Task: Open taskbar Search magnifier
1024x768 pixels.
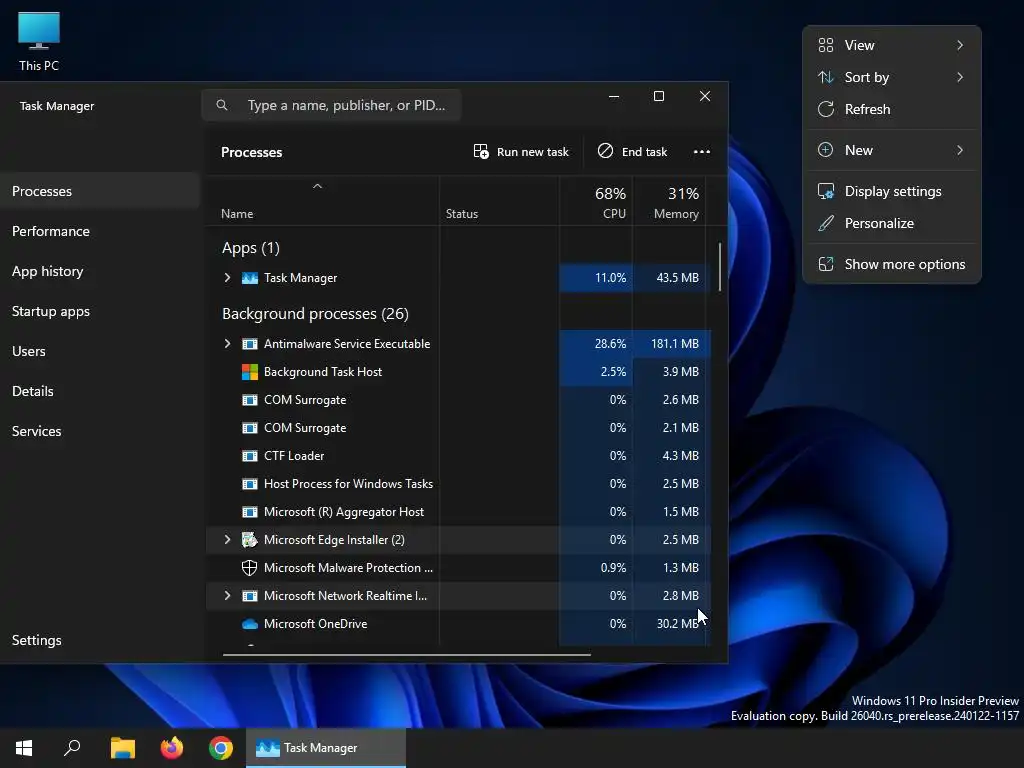Action: (x=72, y=748)
